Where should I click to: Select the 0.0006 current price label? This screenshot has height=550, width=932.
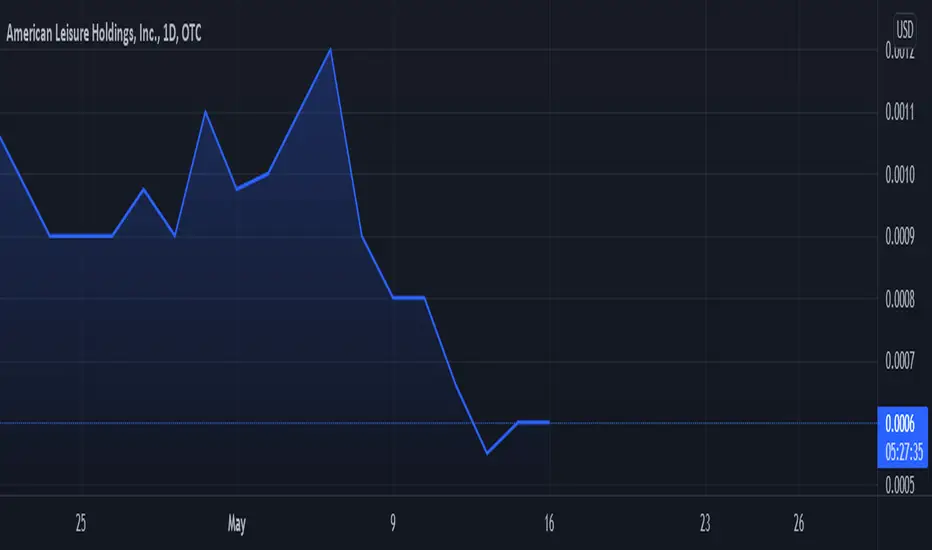pyautogui.click(x=900, y=423)
